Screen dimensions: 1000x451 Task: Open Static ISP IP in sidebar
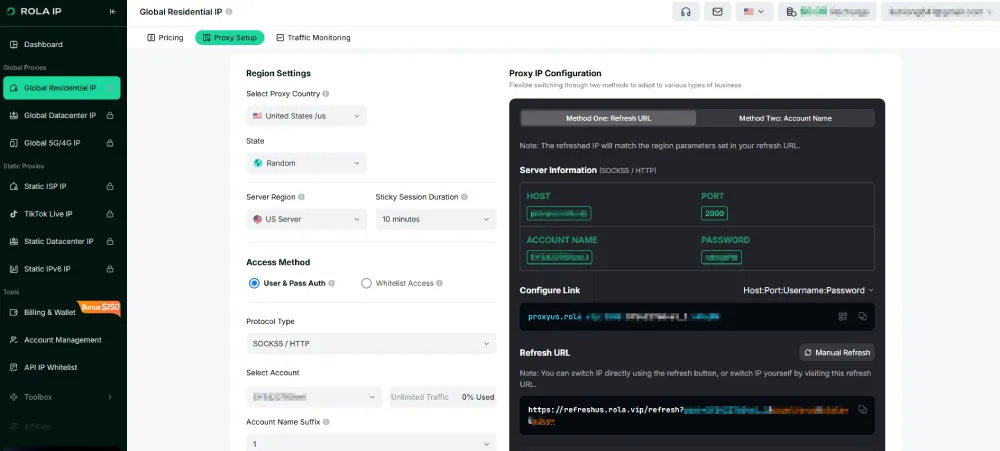click(x=61, y=186)
